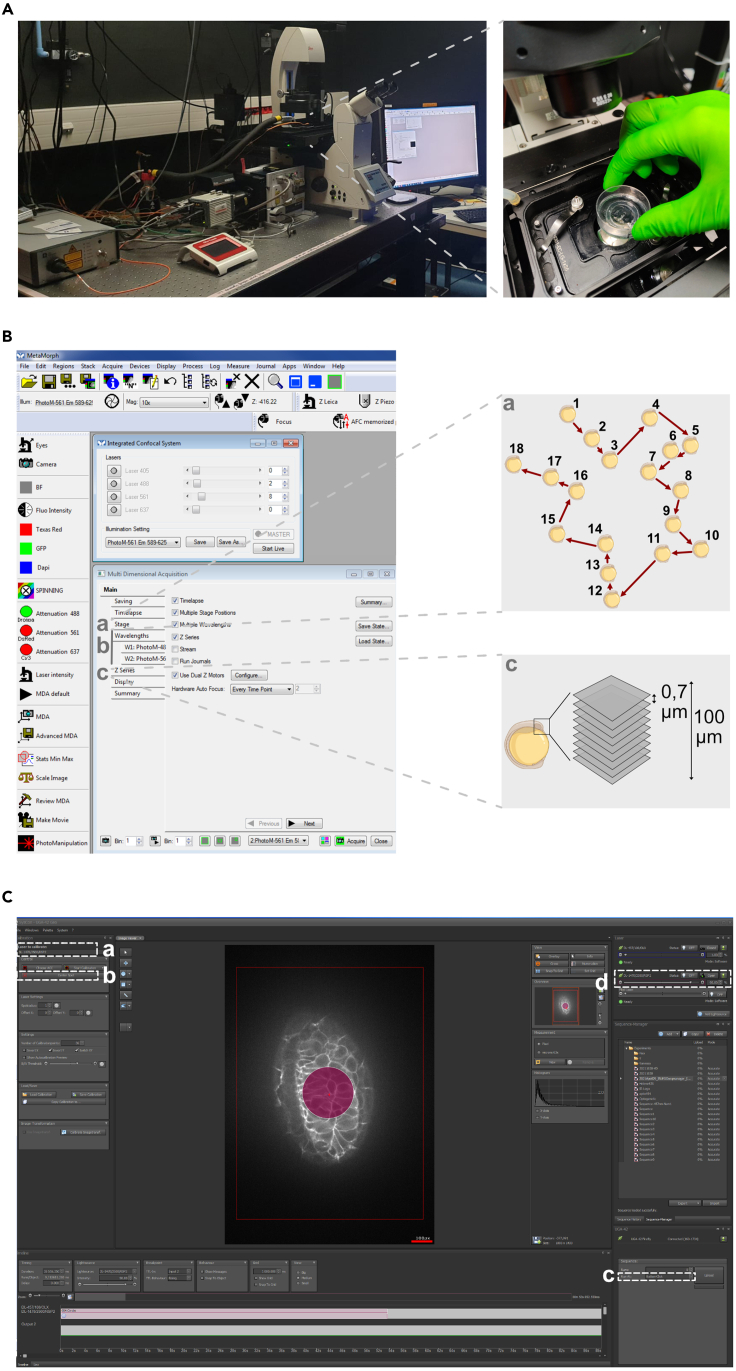Toggle Z Series checkbox
Screen dimensions: 736x1371
175,636
